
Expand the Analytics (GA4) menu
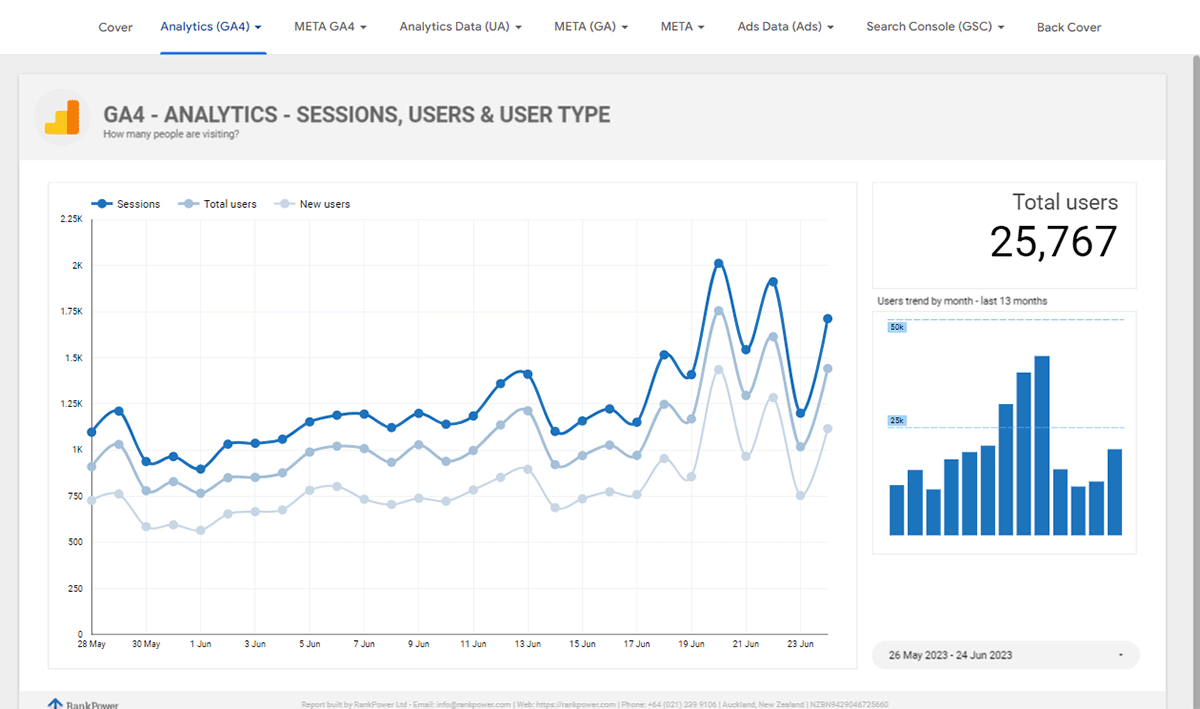211,27
